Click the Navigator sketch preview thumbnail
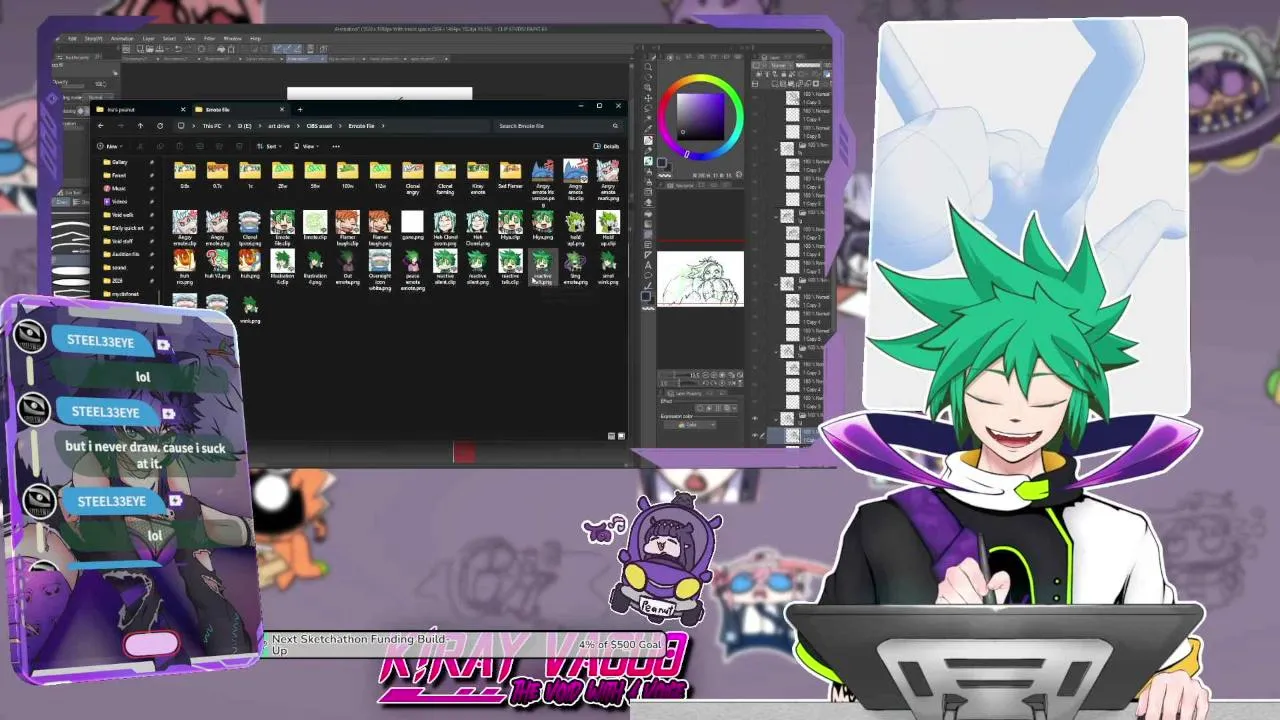1280x720 pixels. 700,278
